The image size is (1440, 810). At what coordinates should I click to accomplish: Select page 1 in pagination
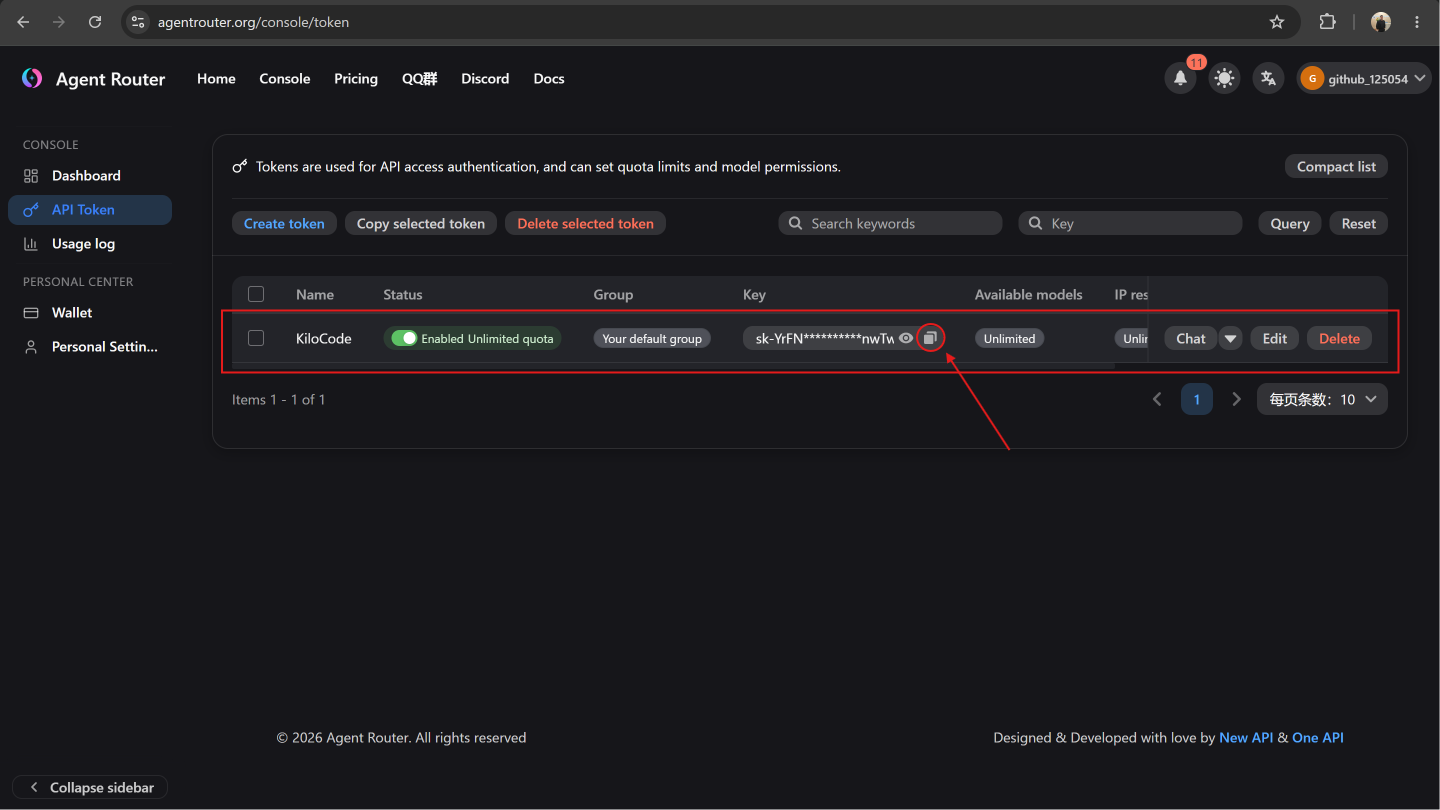pos(1196,399)
